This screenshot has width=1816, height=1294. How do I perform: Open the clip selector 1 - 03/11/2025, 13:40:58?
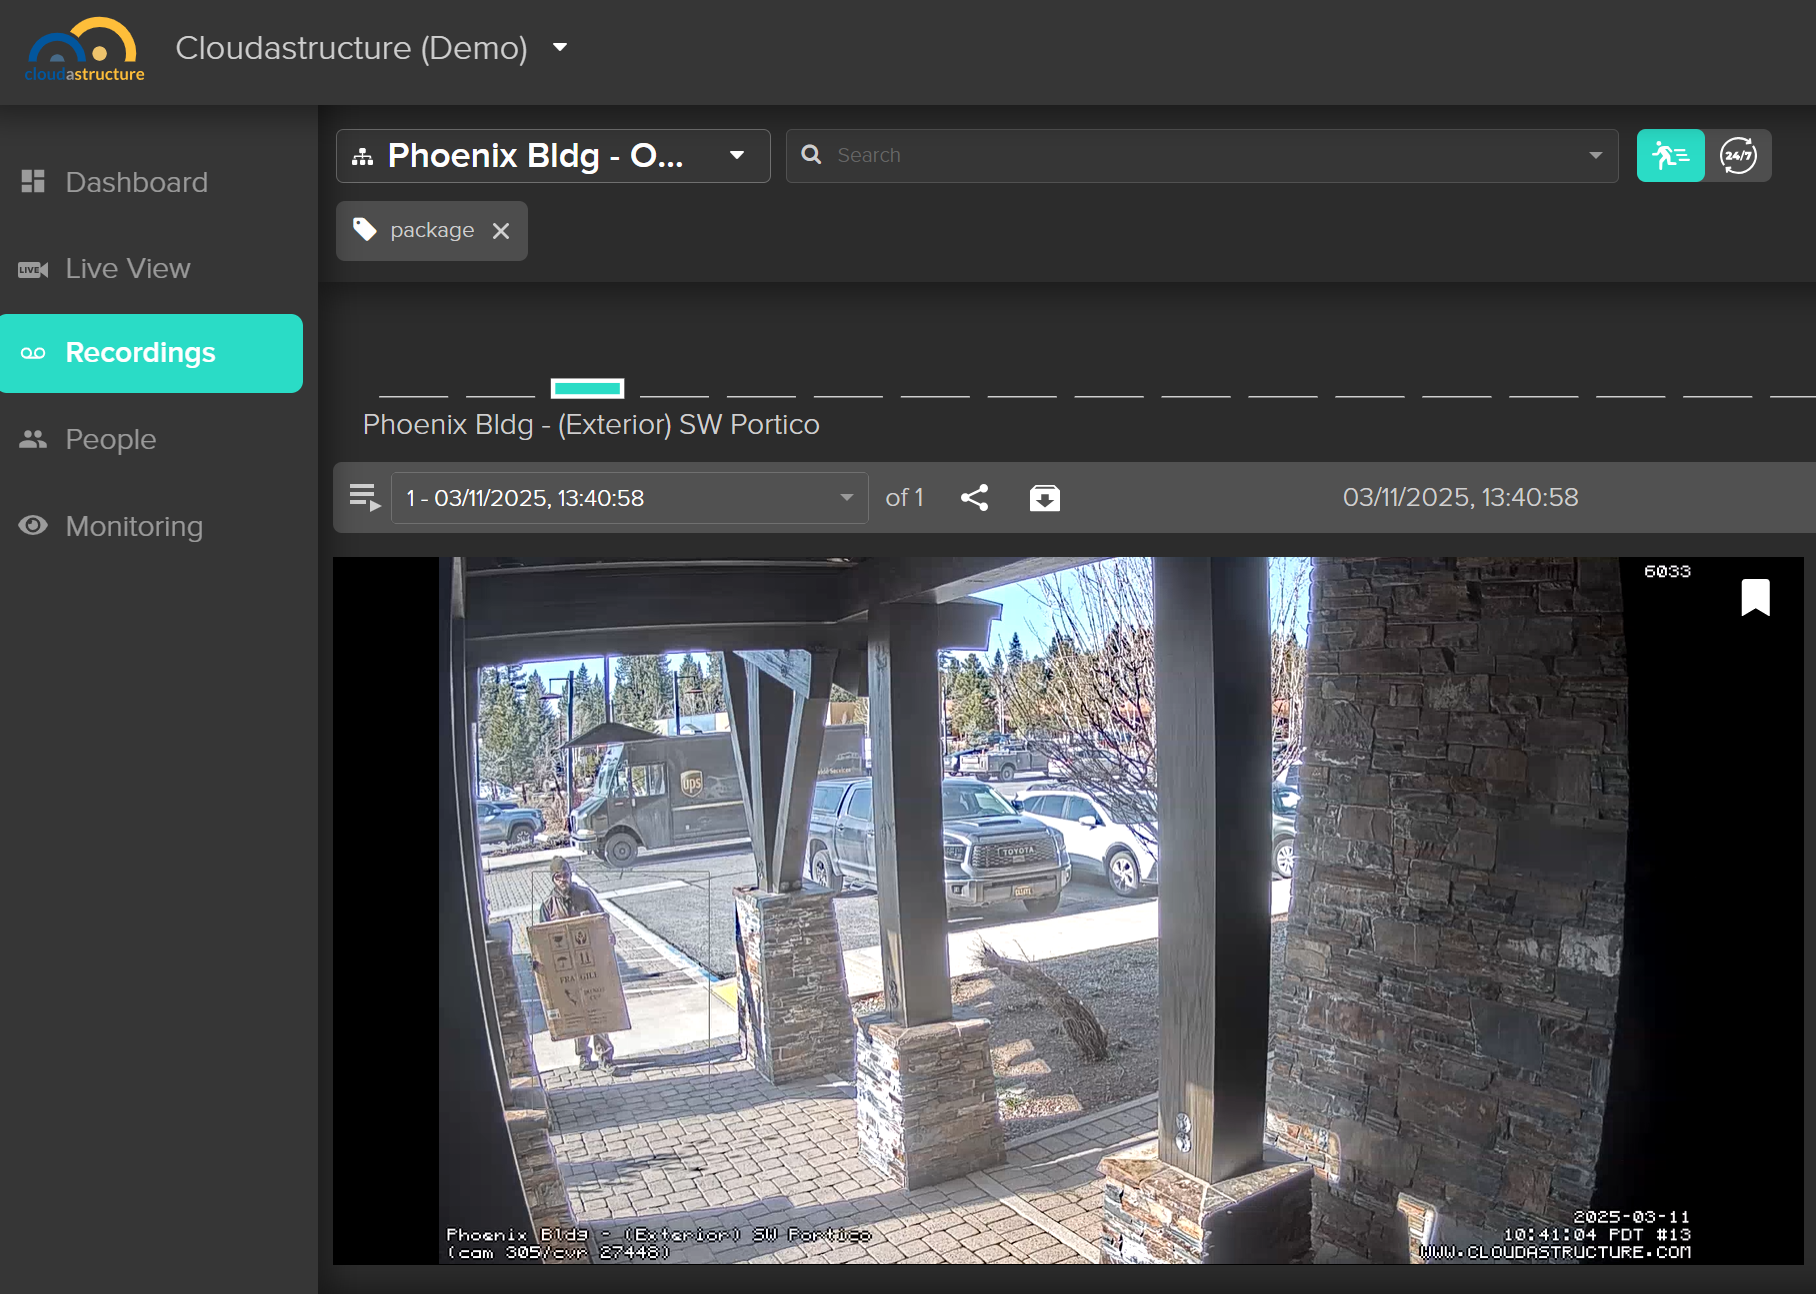[630, 498]
